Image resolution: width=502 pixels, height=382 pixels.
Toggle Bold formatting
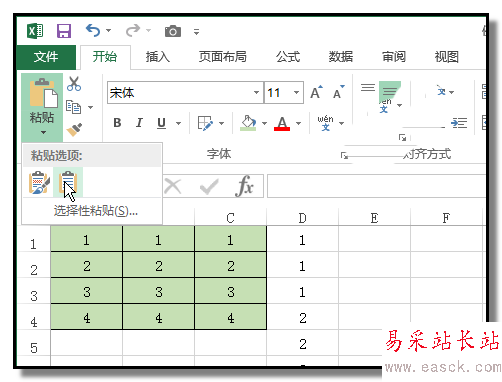point(117,123)
